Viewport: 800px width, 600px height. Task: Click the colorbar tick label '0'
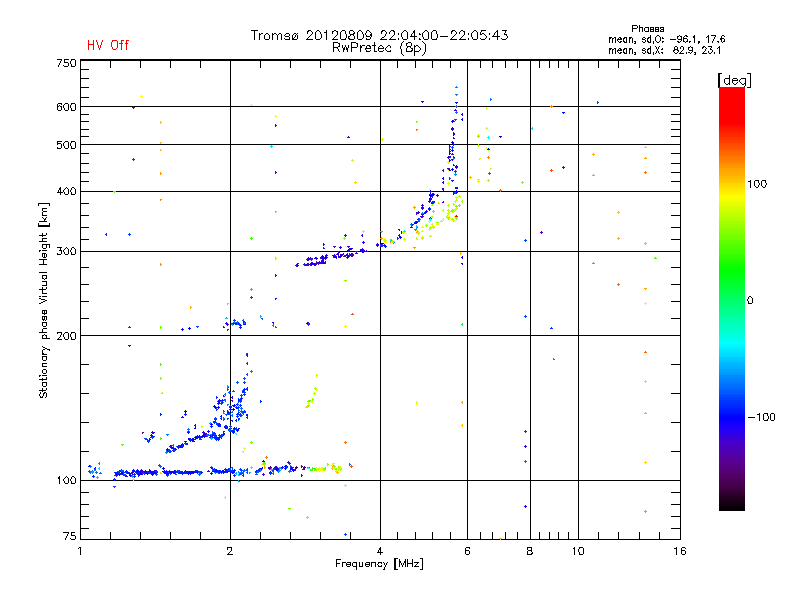coord(750,301)
